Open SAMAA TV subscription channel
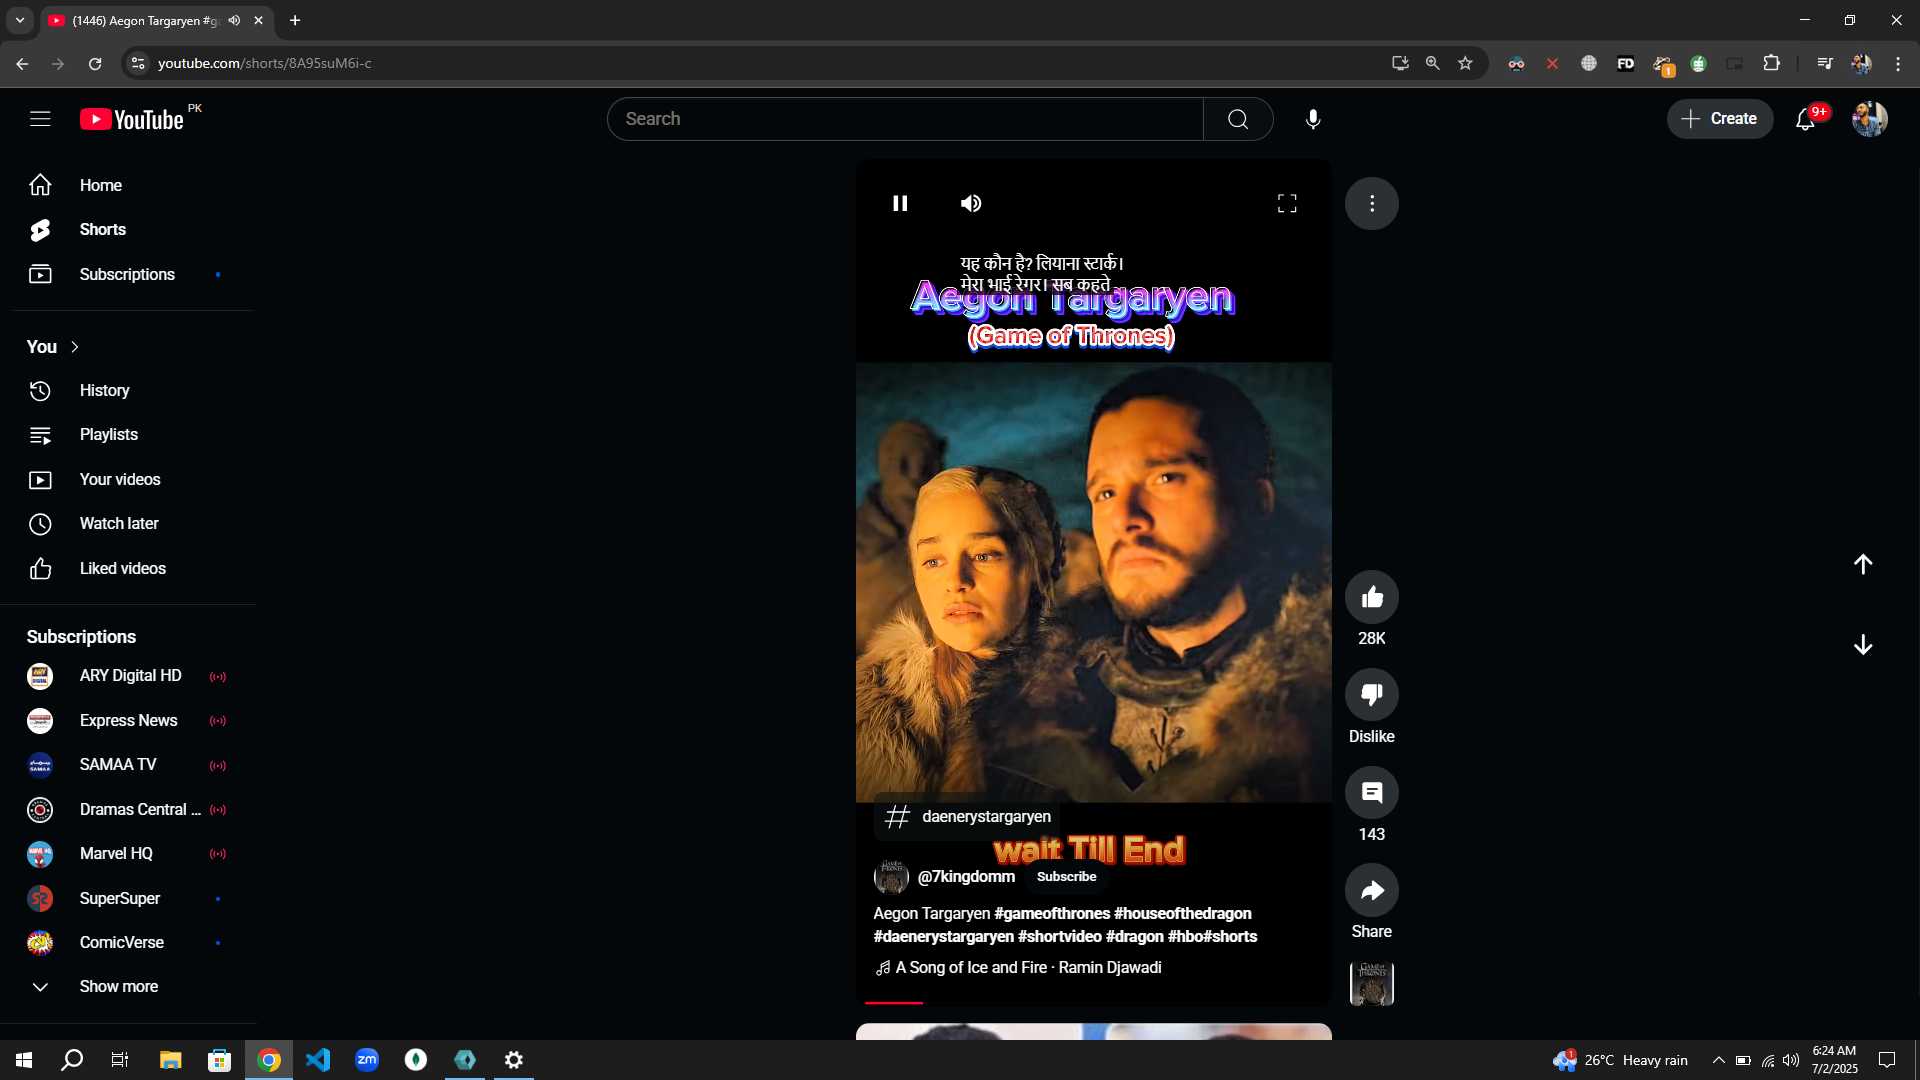Viewport: 1920px width, 1080px height. click(x=126, y=765)
